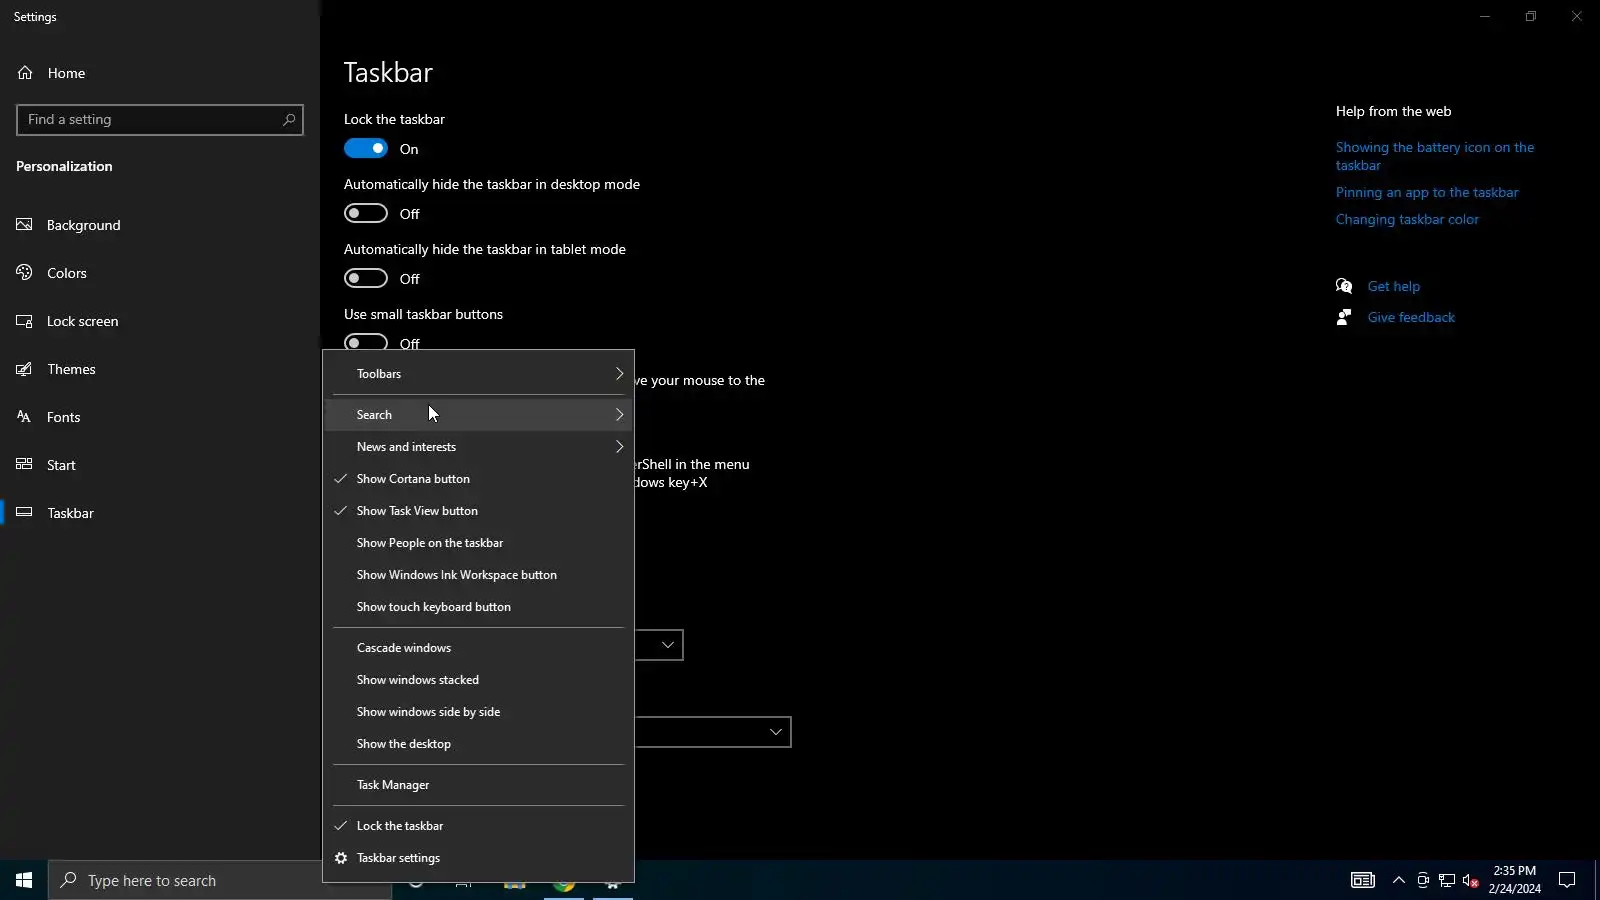Screen dimensions: 1600x900
Task: Enable Show People on the taskbar
Action: tap(479, 543)
